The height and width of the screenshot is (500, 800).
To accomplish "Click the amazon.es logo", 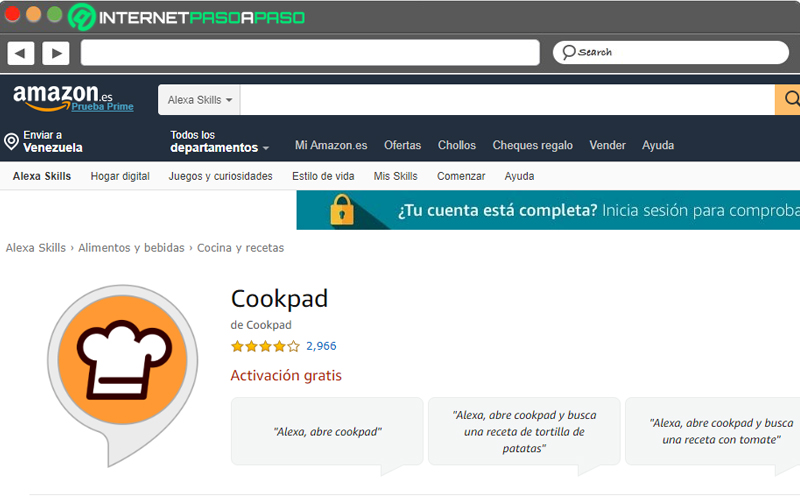I will click(62, 96).
